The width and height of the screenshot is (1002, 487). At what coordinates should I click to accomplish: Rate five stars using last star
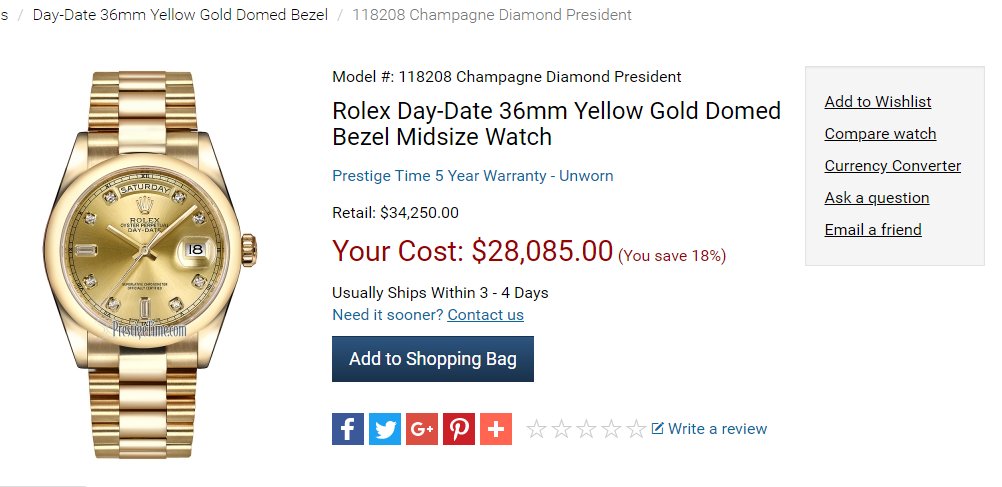[x=636, y=429]
